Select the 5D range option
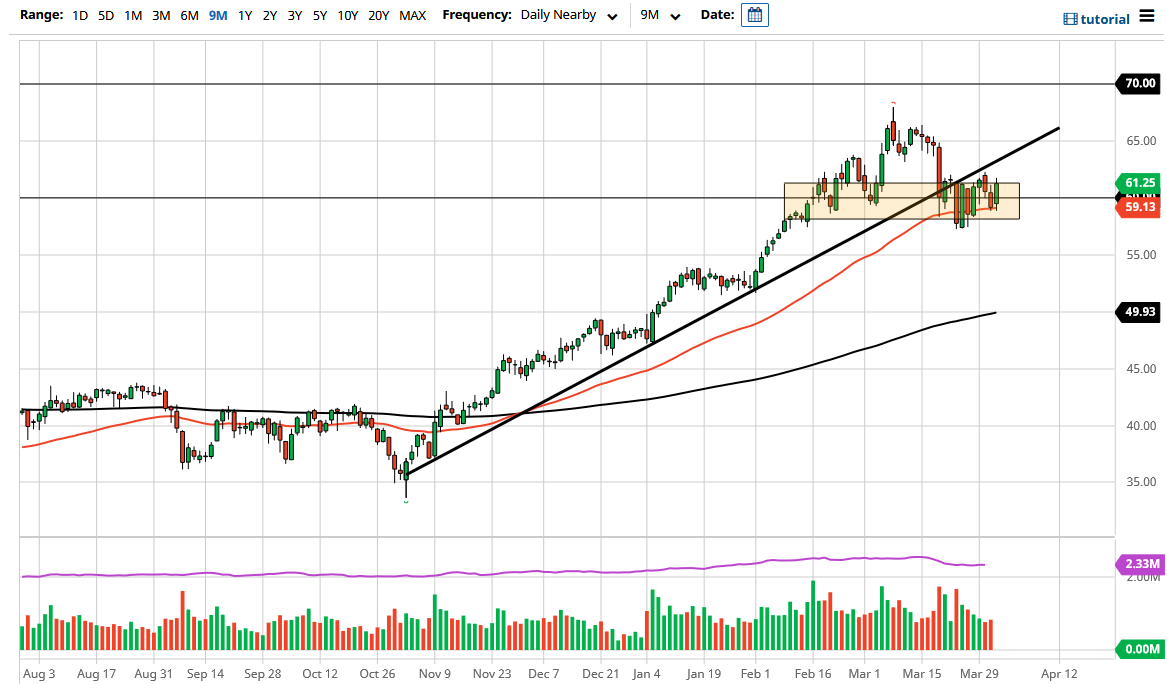 [106, 15]
